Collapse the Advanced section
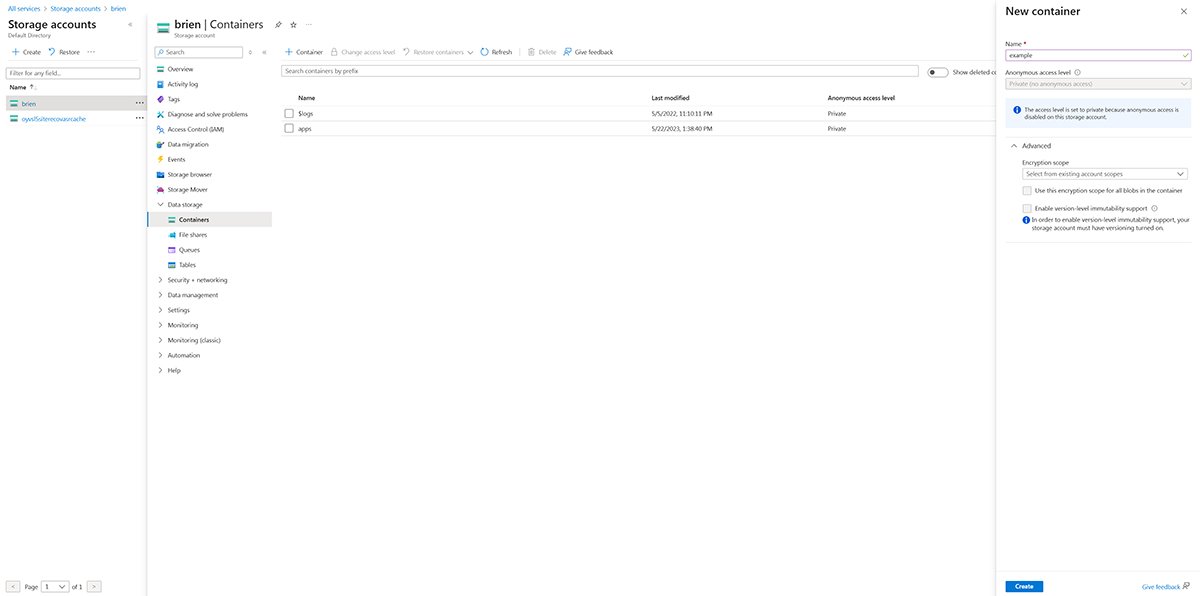The width and height of the screenshot is (1200, 596). click(x=1013, y=146)
